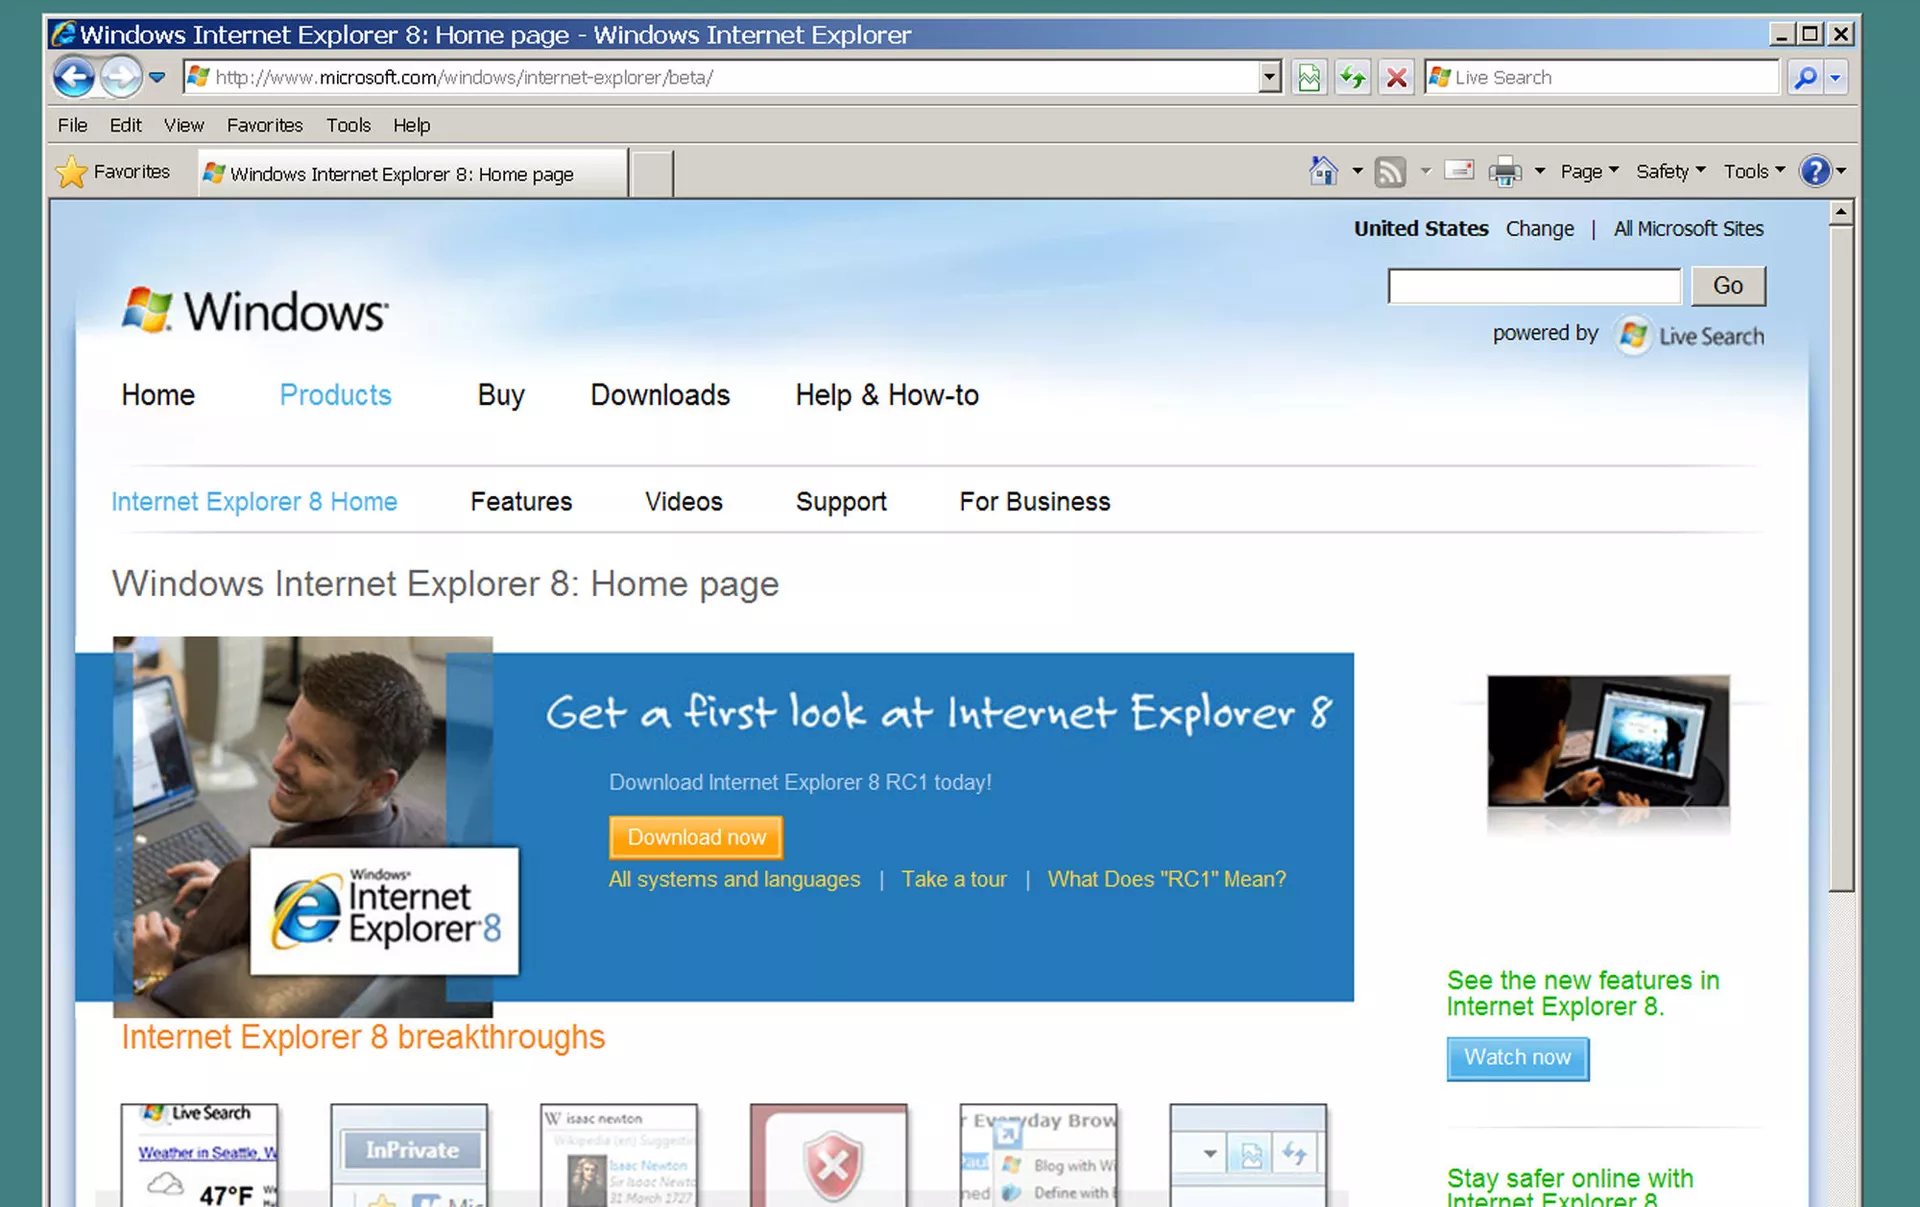Open the isaac newton search suggestions thumbnail

tap(619, 1155)
